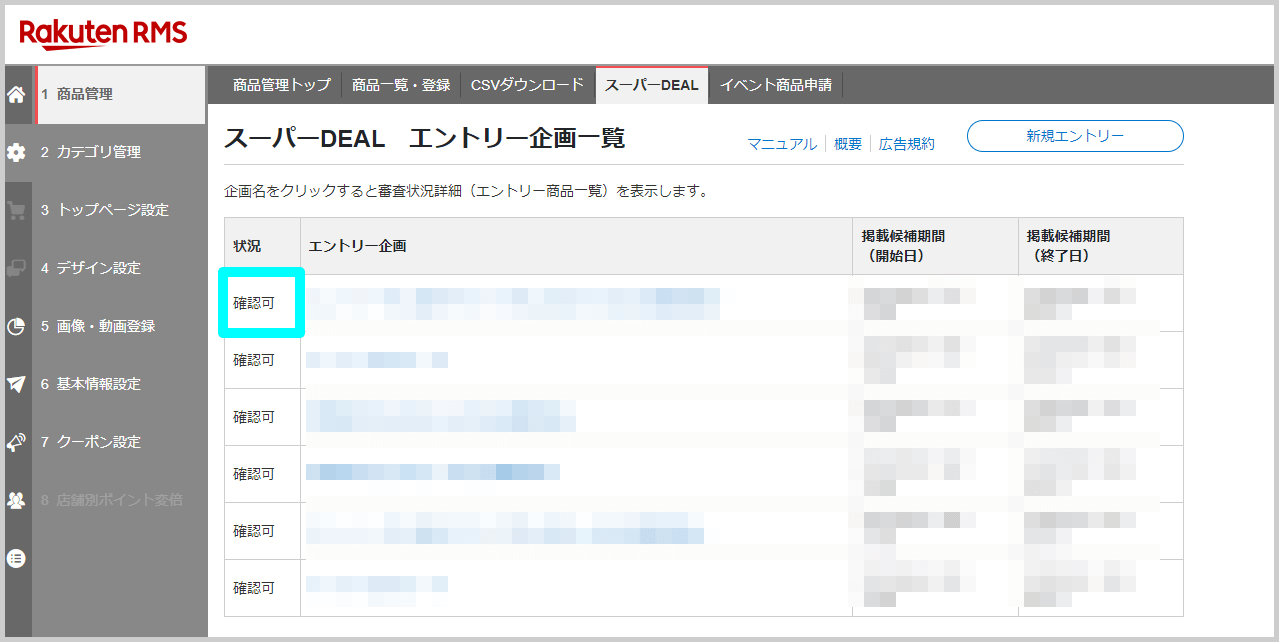Open the 広告規約 link
The image size is (1279, 642).
[907, 144]
